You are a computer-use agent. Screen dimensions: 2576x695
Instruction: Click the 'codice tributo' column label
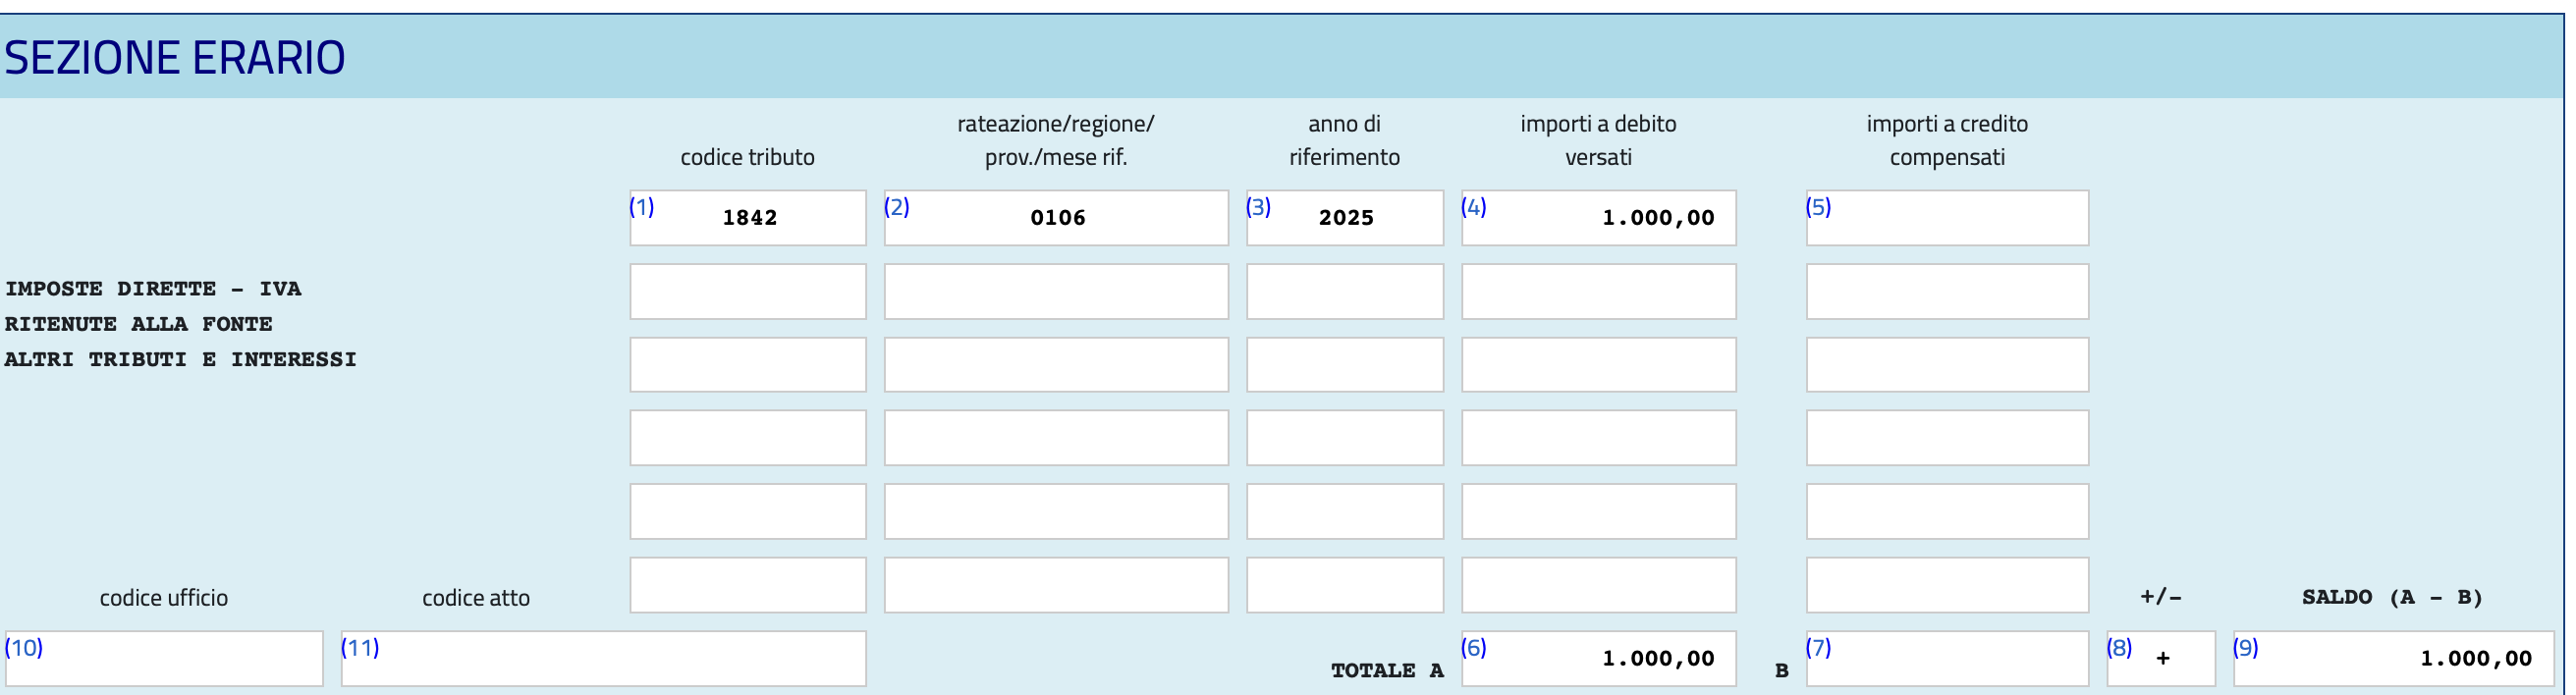(747, 157)
